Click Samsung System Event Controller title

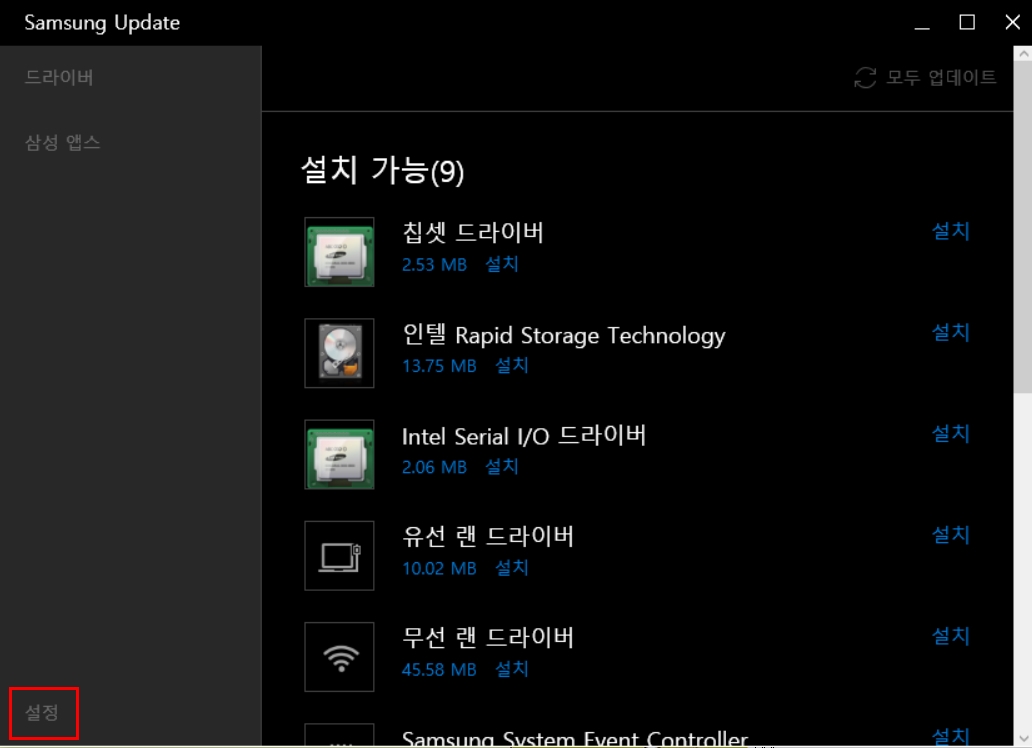point(575,738)
